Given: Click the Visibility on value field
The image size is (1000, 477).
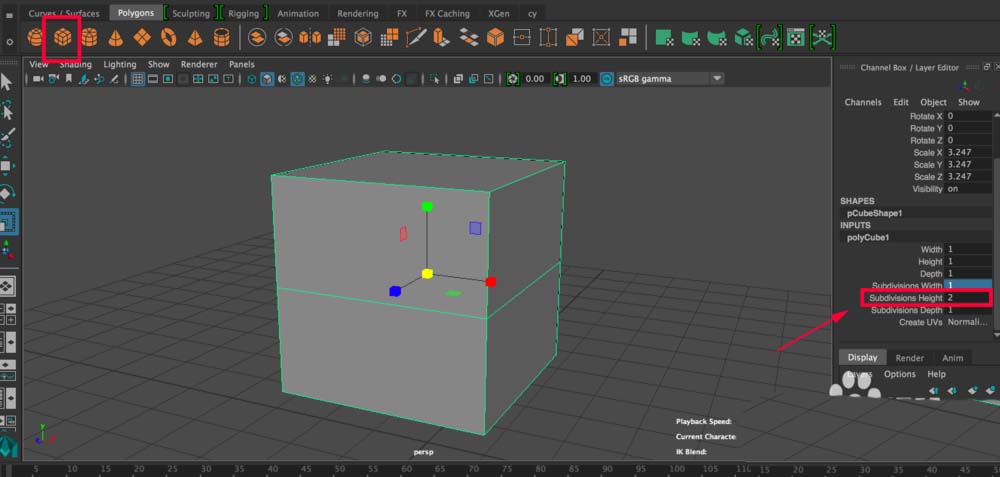Looking at the screenshot, I should point(968,189).
